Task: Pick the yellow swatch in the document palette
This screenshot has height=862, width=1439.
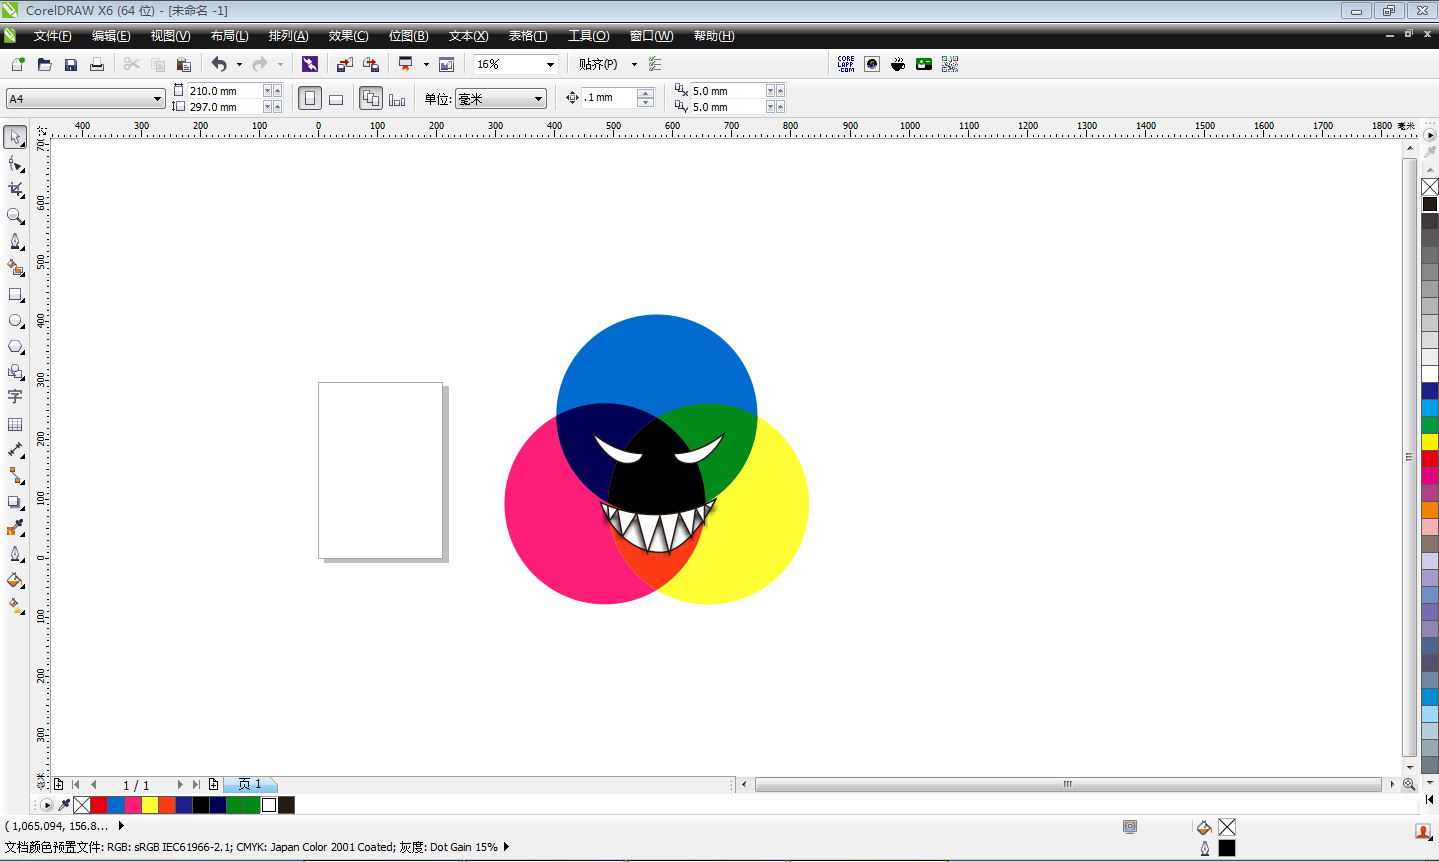Action: click(x=150, y=805)
